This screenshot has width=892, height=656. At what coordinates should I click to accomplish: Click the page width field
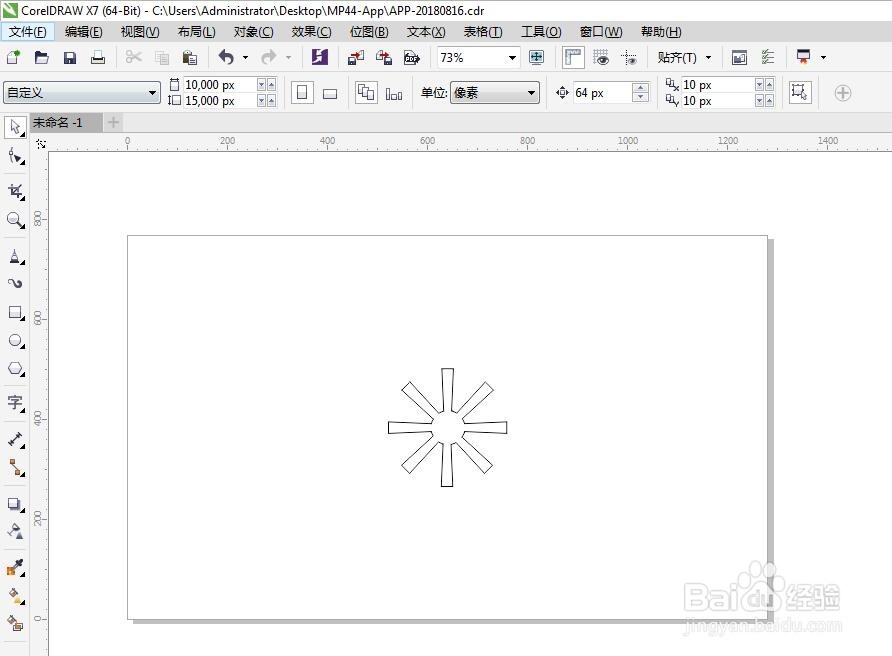[220, 85]
